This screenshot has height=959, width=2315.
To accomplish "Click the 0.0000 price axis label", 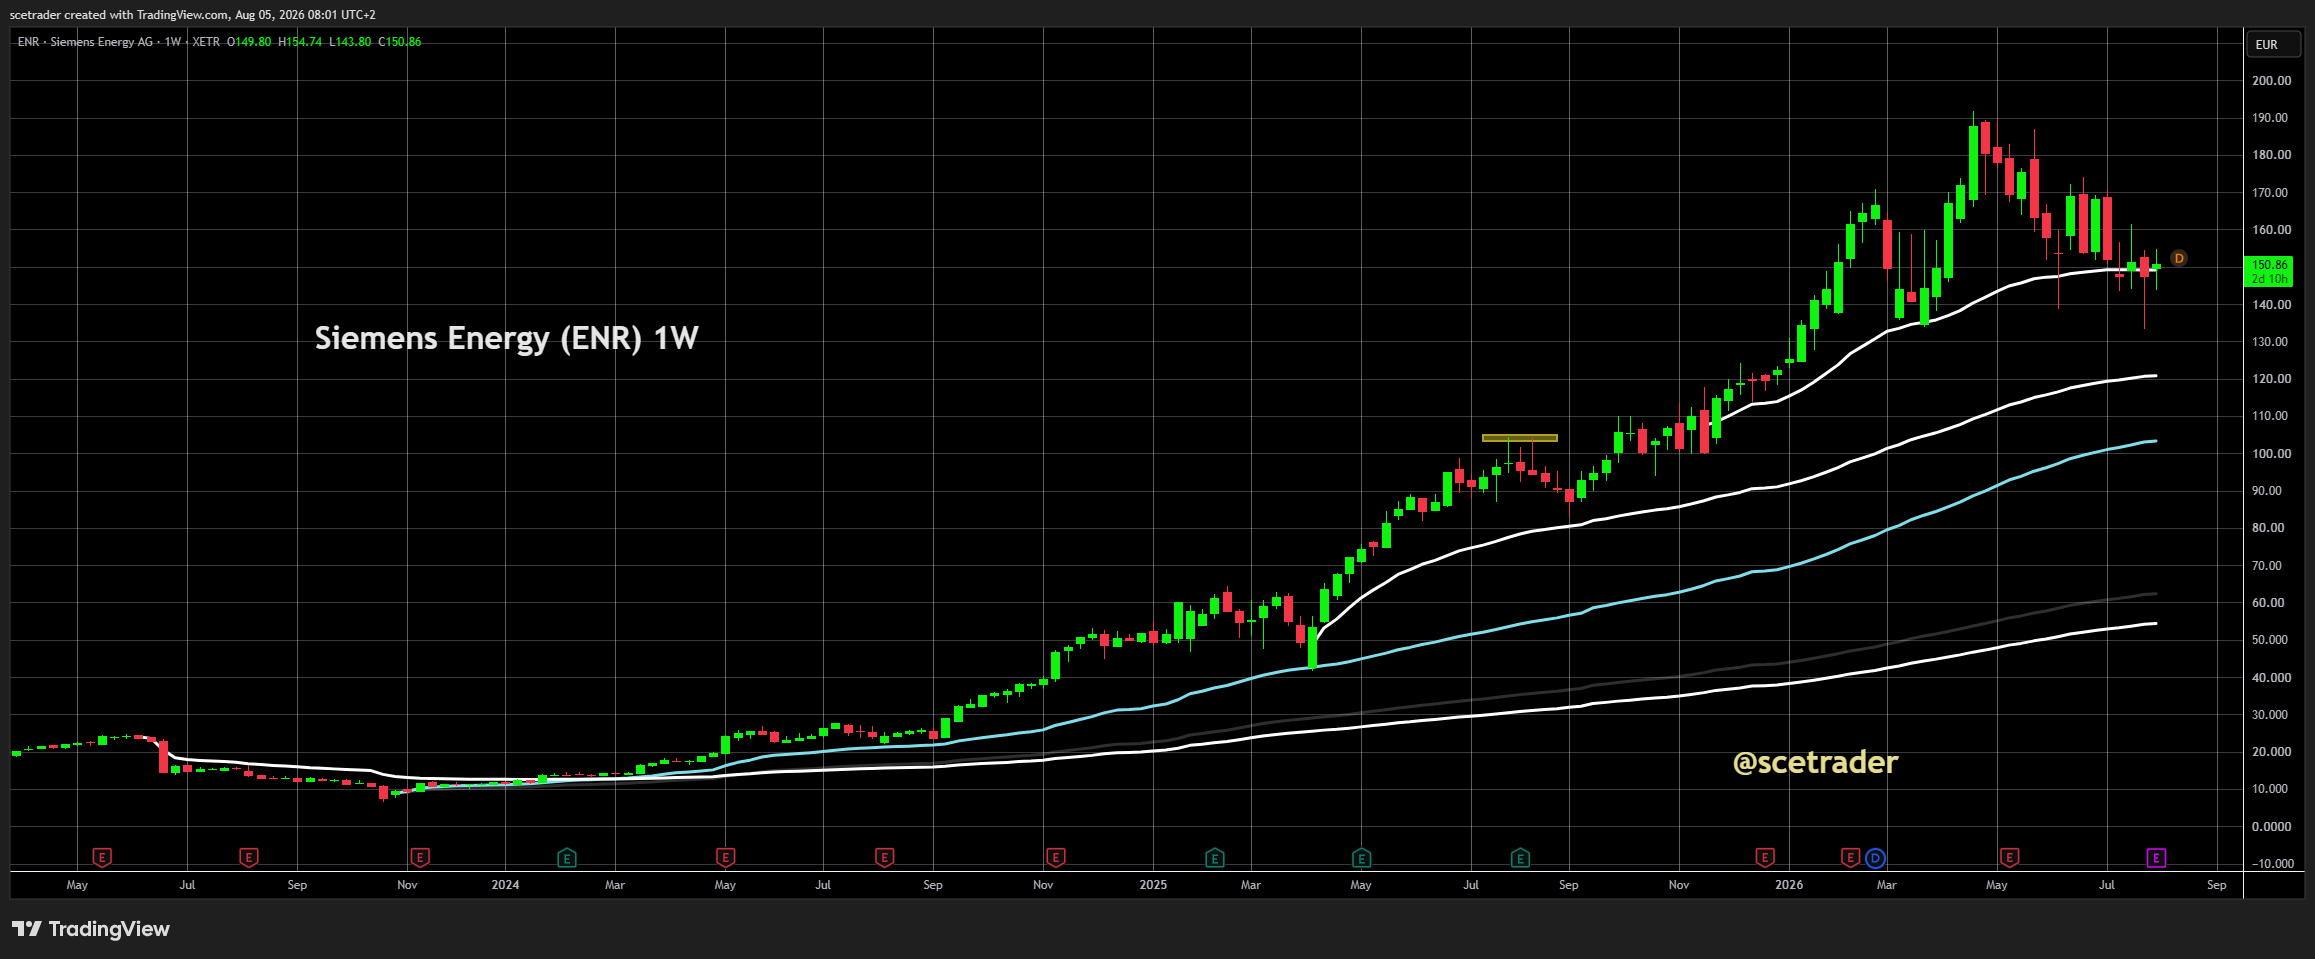I will click(x=2271, y=827).
